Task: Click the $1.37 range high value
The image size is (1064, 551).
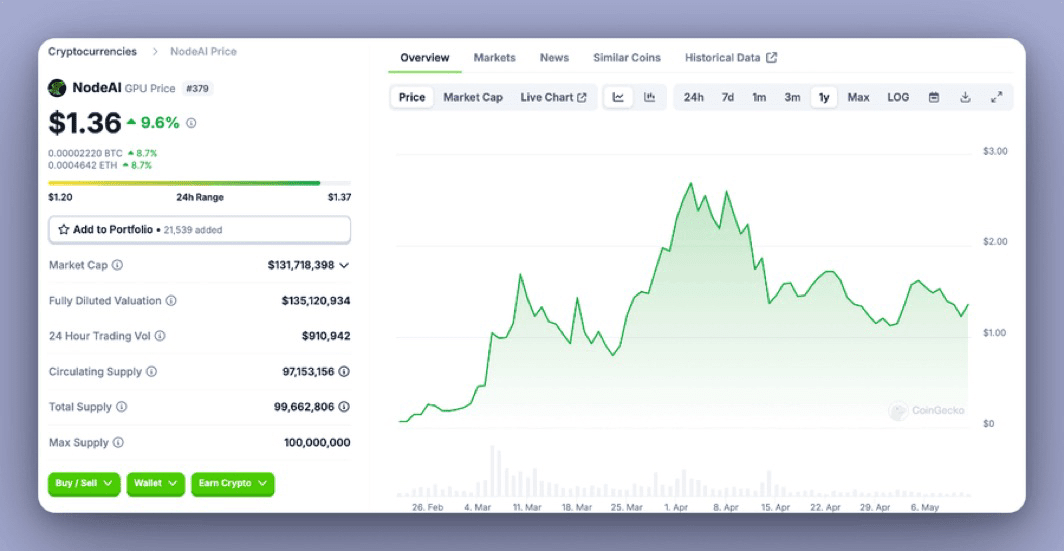Action: 339,197
